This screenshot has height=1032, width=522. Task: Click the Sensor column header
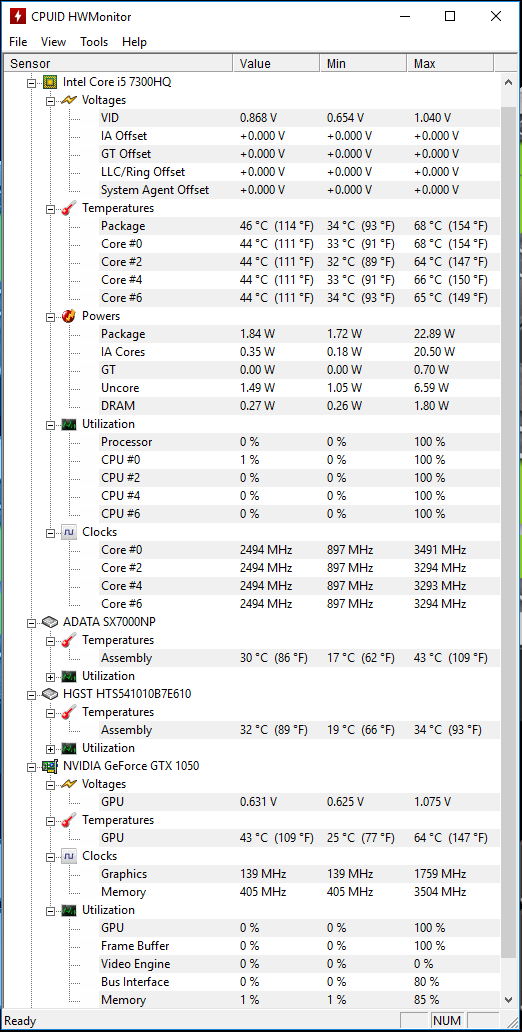[x=118, y=63]
